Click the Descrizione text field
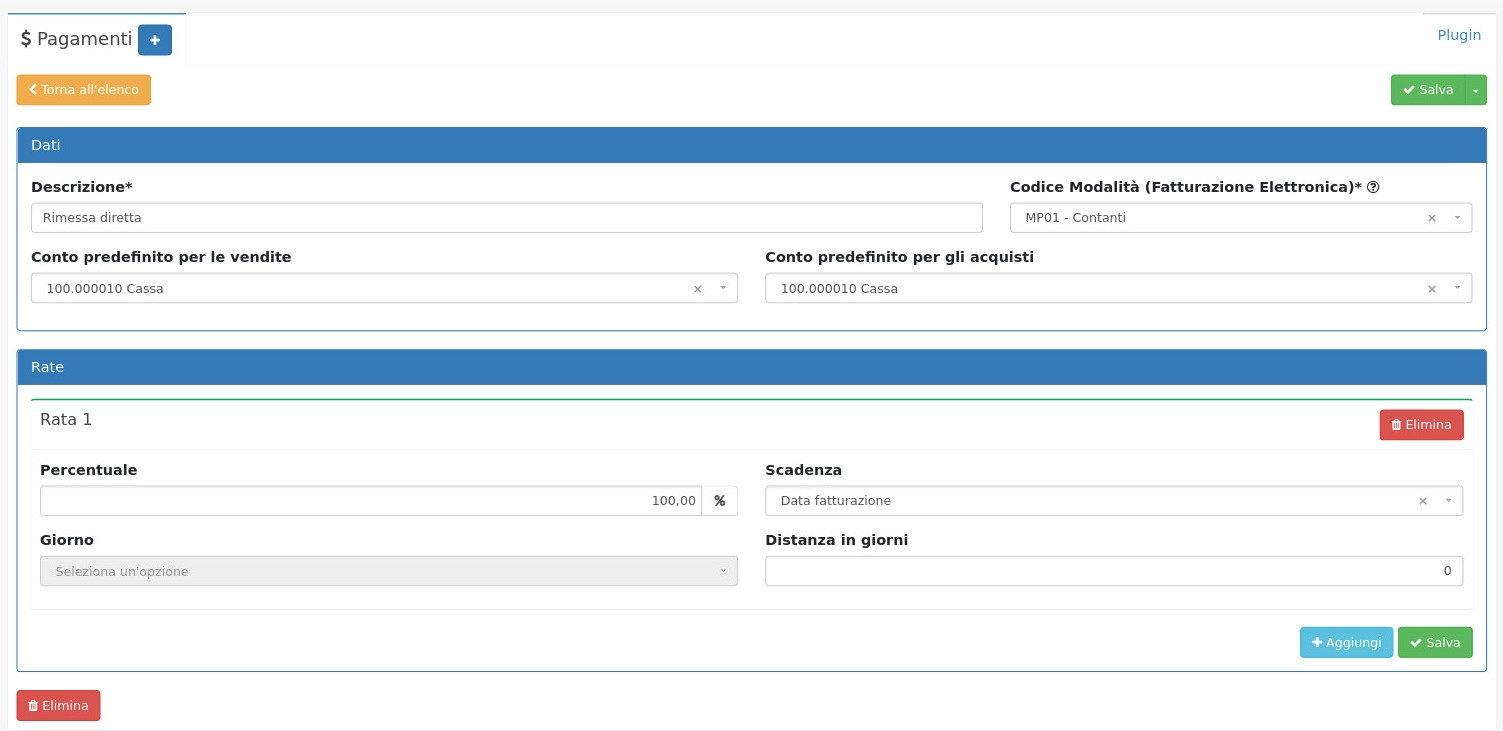Image resolution: width=1503 pixels, height=731 pixels. [x=506, y=218]
